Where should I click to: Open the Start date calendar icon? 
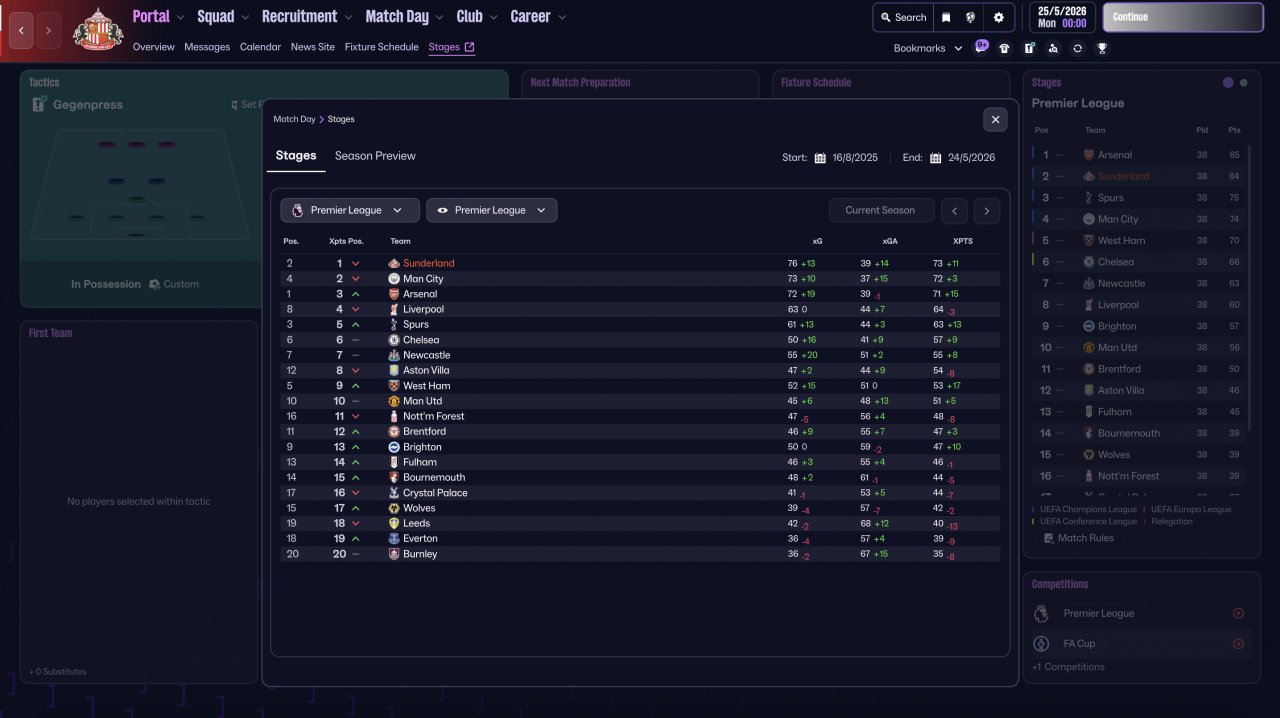click(x=820, y=158)
